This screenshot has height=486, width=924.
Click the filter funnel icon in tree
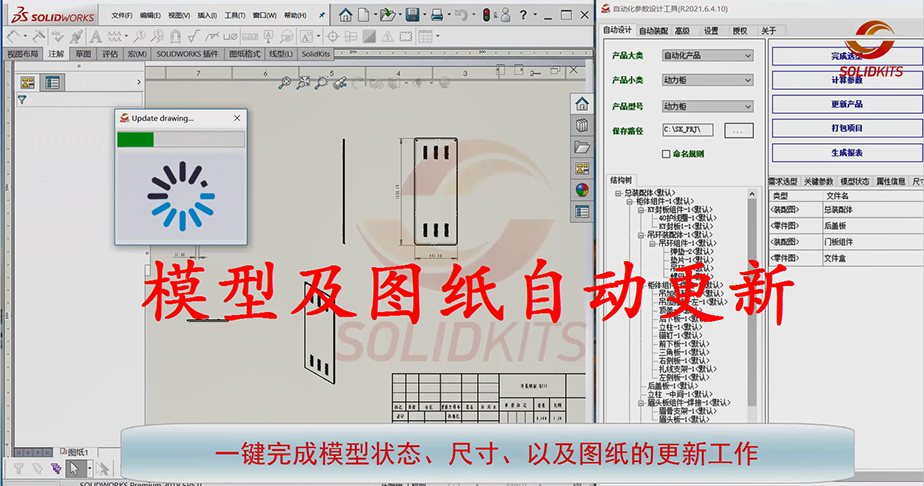click(x=22, y=100)
